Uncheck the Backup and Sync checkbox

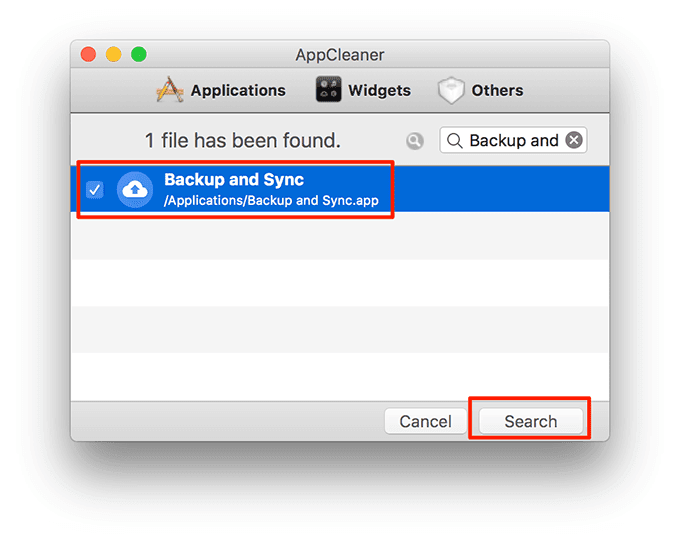tap(95, 189)
